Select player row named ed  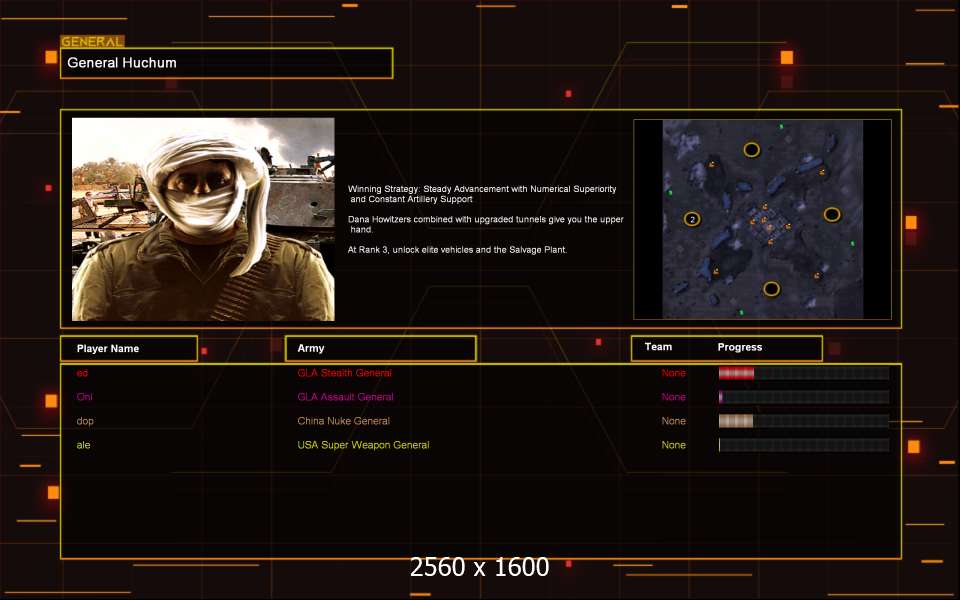(x=481, y=373)
